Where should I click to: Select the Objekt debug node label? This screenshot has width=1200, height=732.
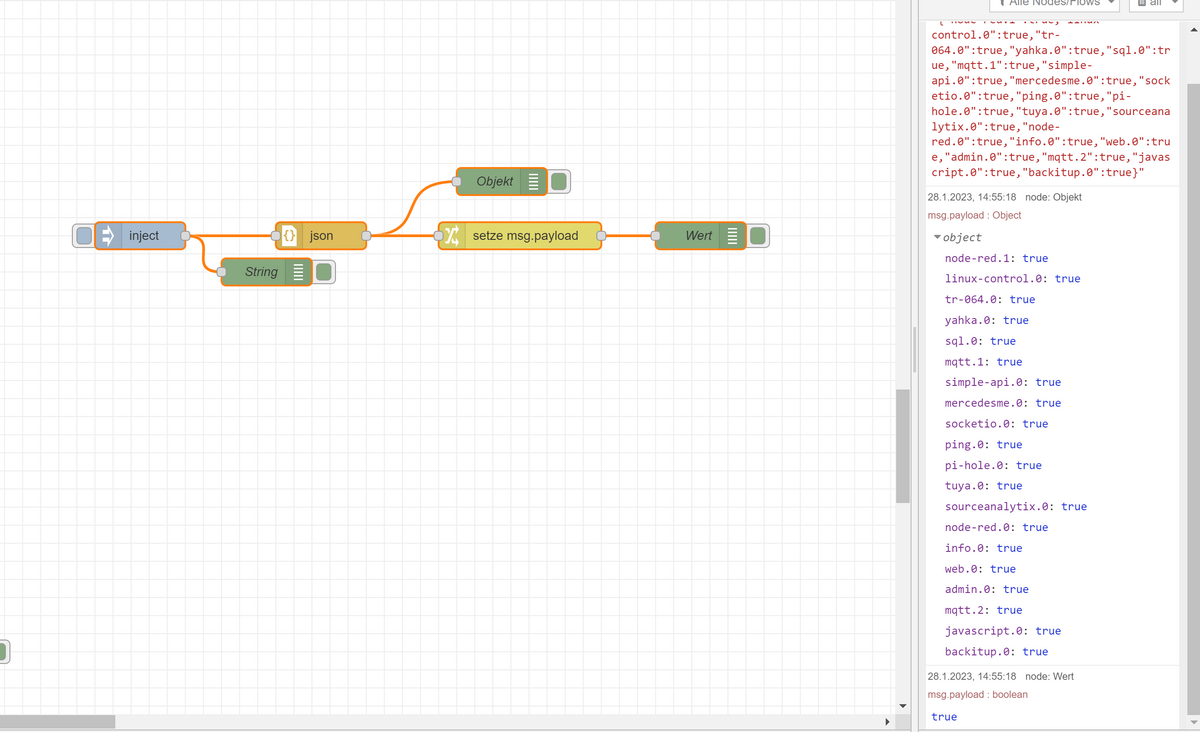pos(495,182)
